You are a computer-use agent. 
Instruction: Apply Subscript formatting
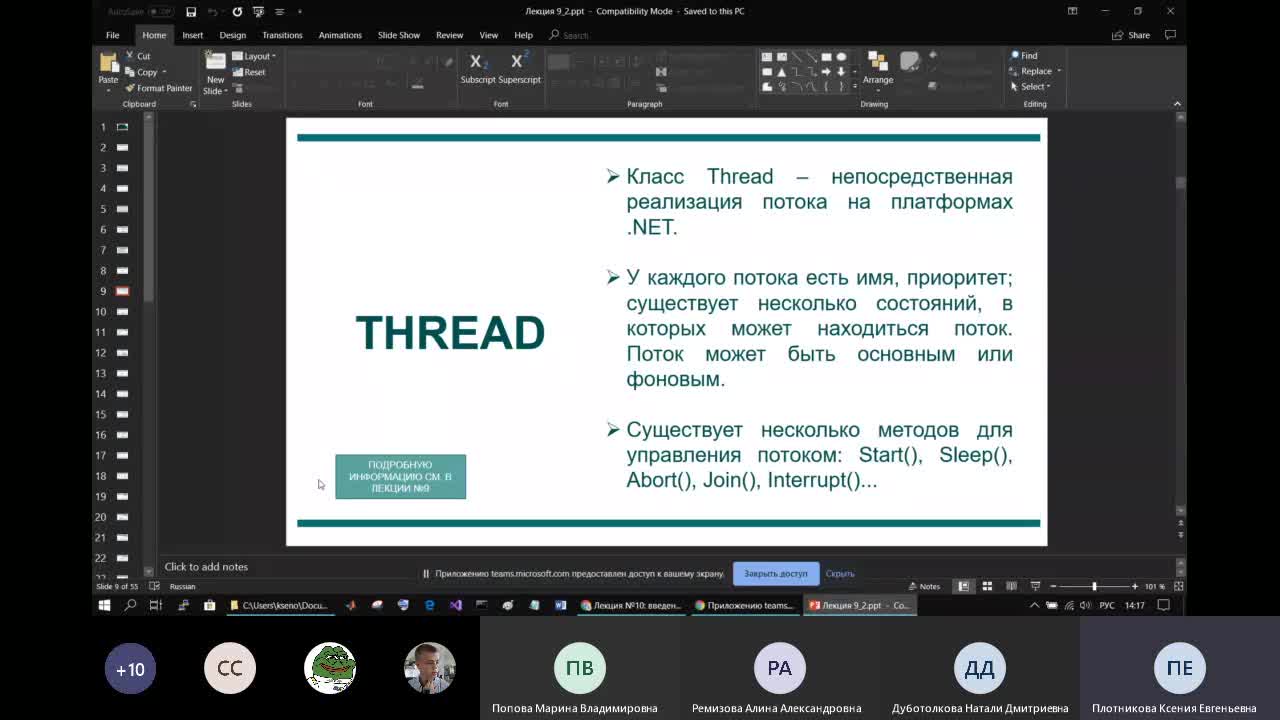point(478,67)
